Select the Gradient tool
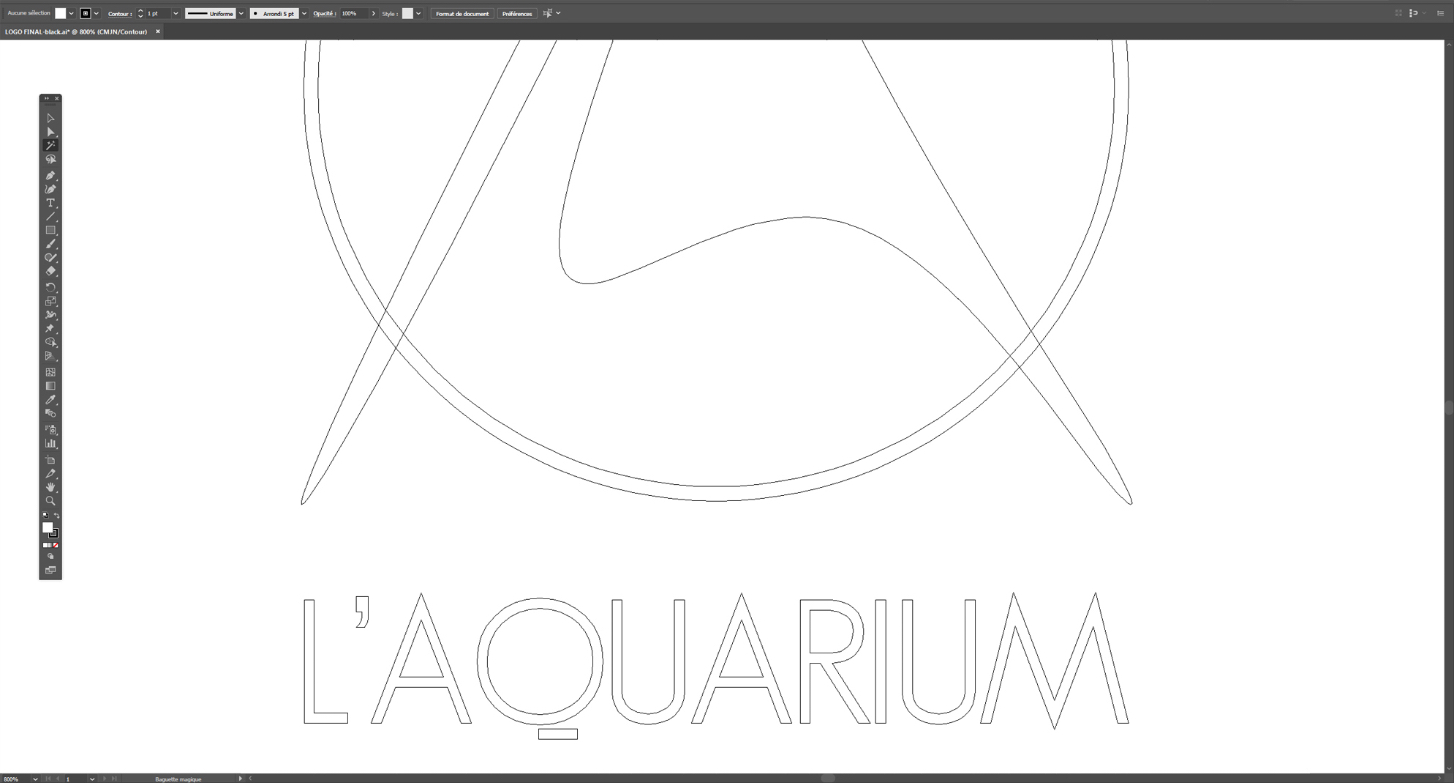1454x783 pixels. 50,386
